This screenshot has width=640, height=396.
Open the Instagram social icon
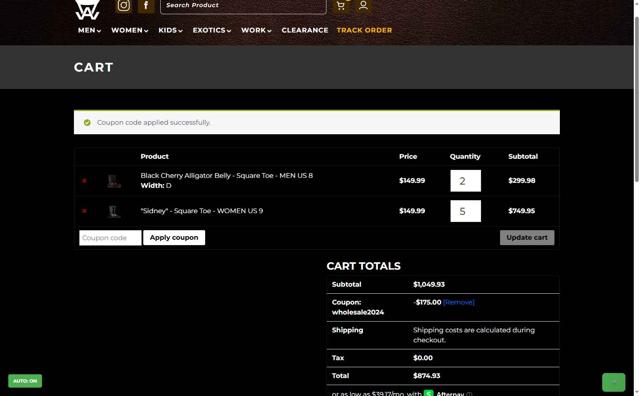point(124,6)
